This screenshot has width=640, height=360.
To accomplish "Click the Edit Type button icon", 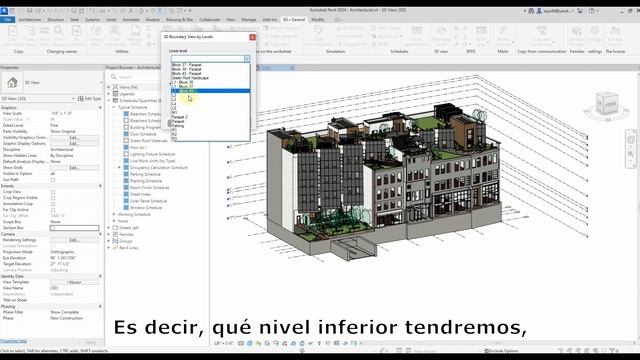I will point(81,99).
